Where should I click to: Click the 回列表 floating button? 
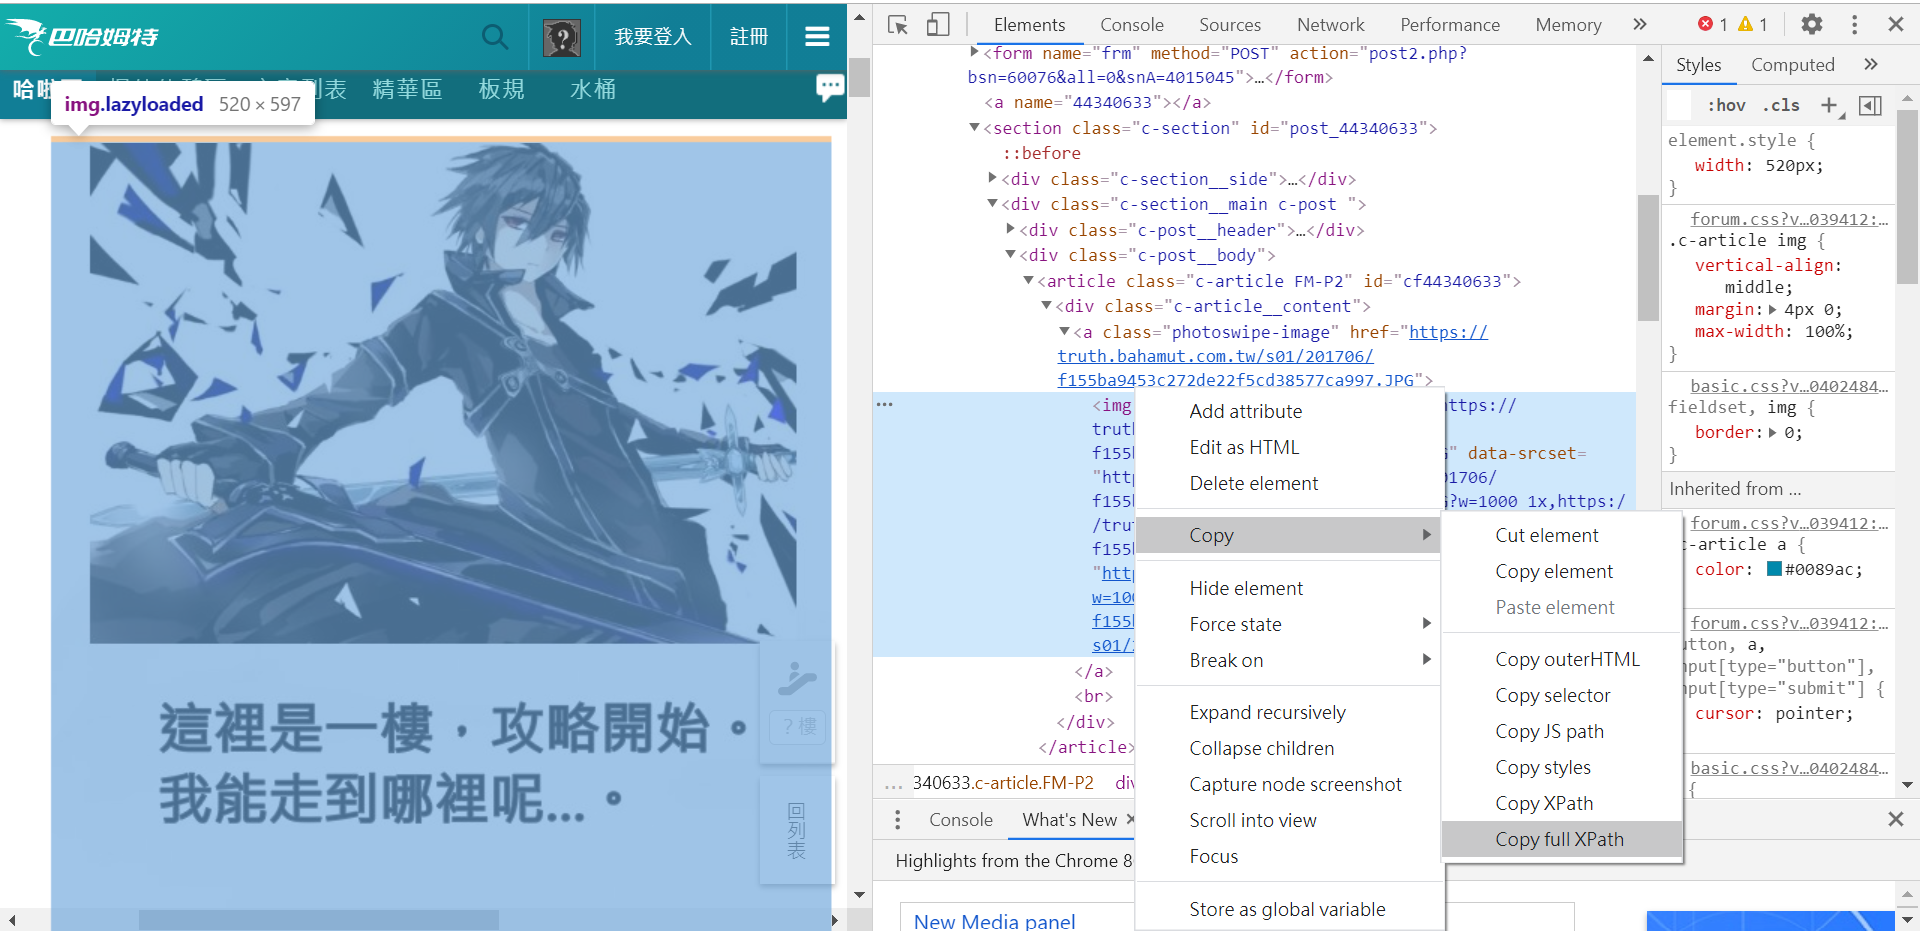[797, 831]
